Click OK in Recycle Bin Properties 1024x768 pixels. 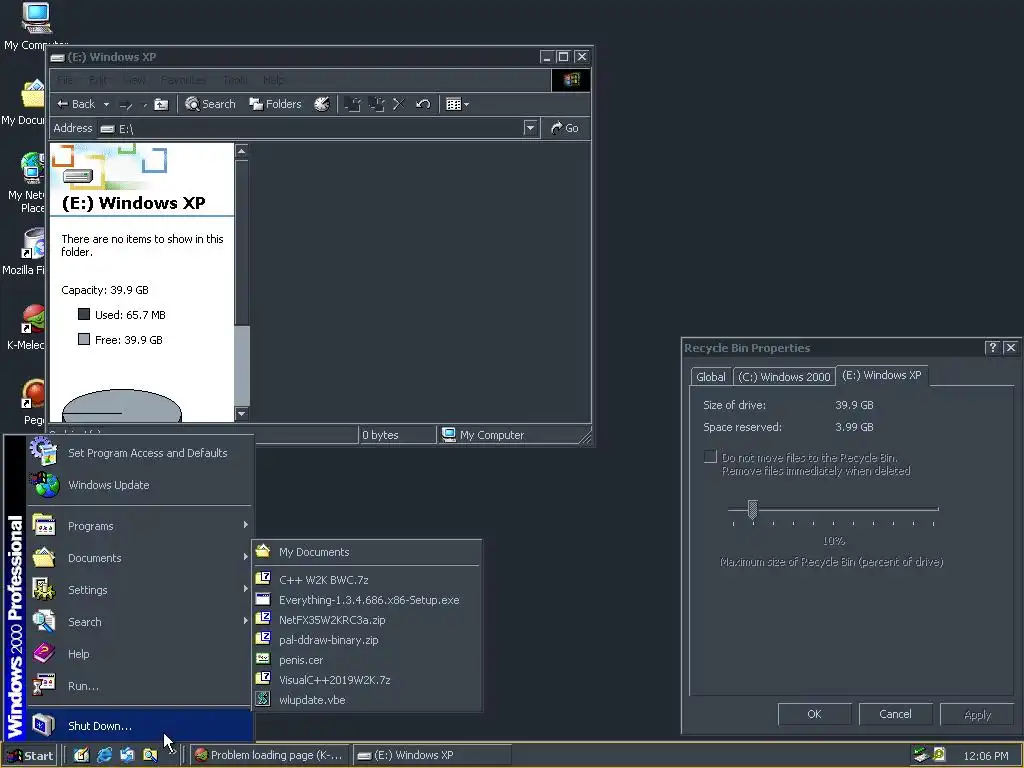pos(814,714)
